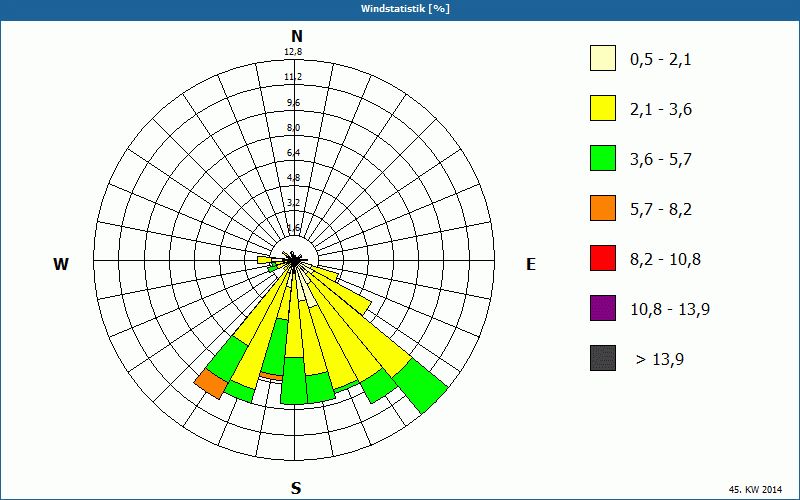Click the orange southwest wind rose segment

[x=211, y=384]
